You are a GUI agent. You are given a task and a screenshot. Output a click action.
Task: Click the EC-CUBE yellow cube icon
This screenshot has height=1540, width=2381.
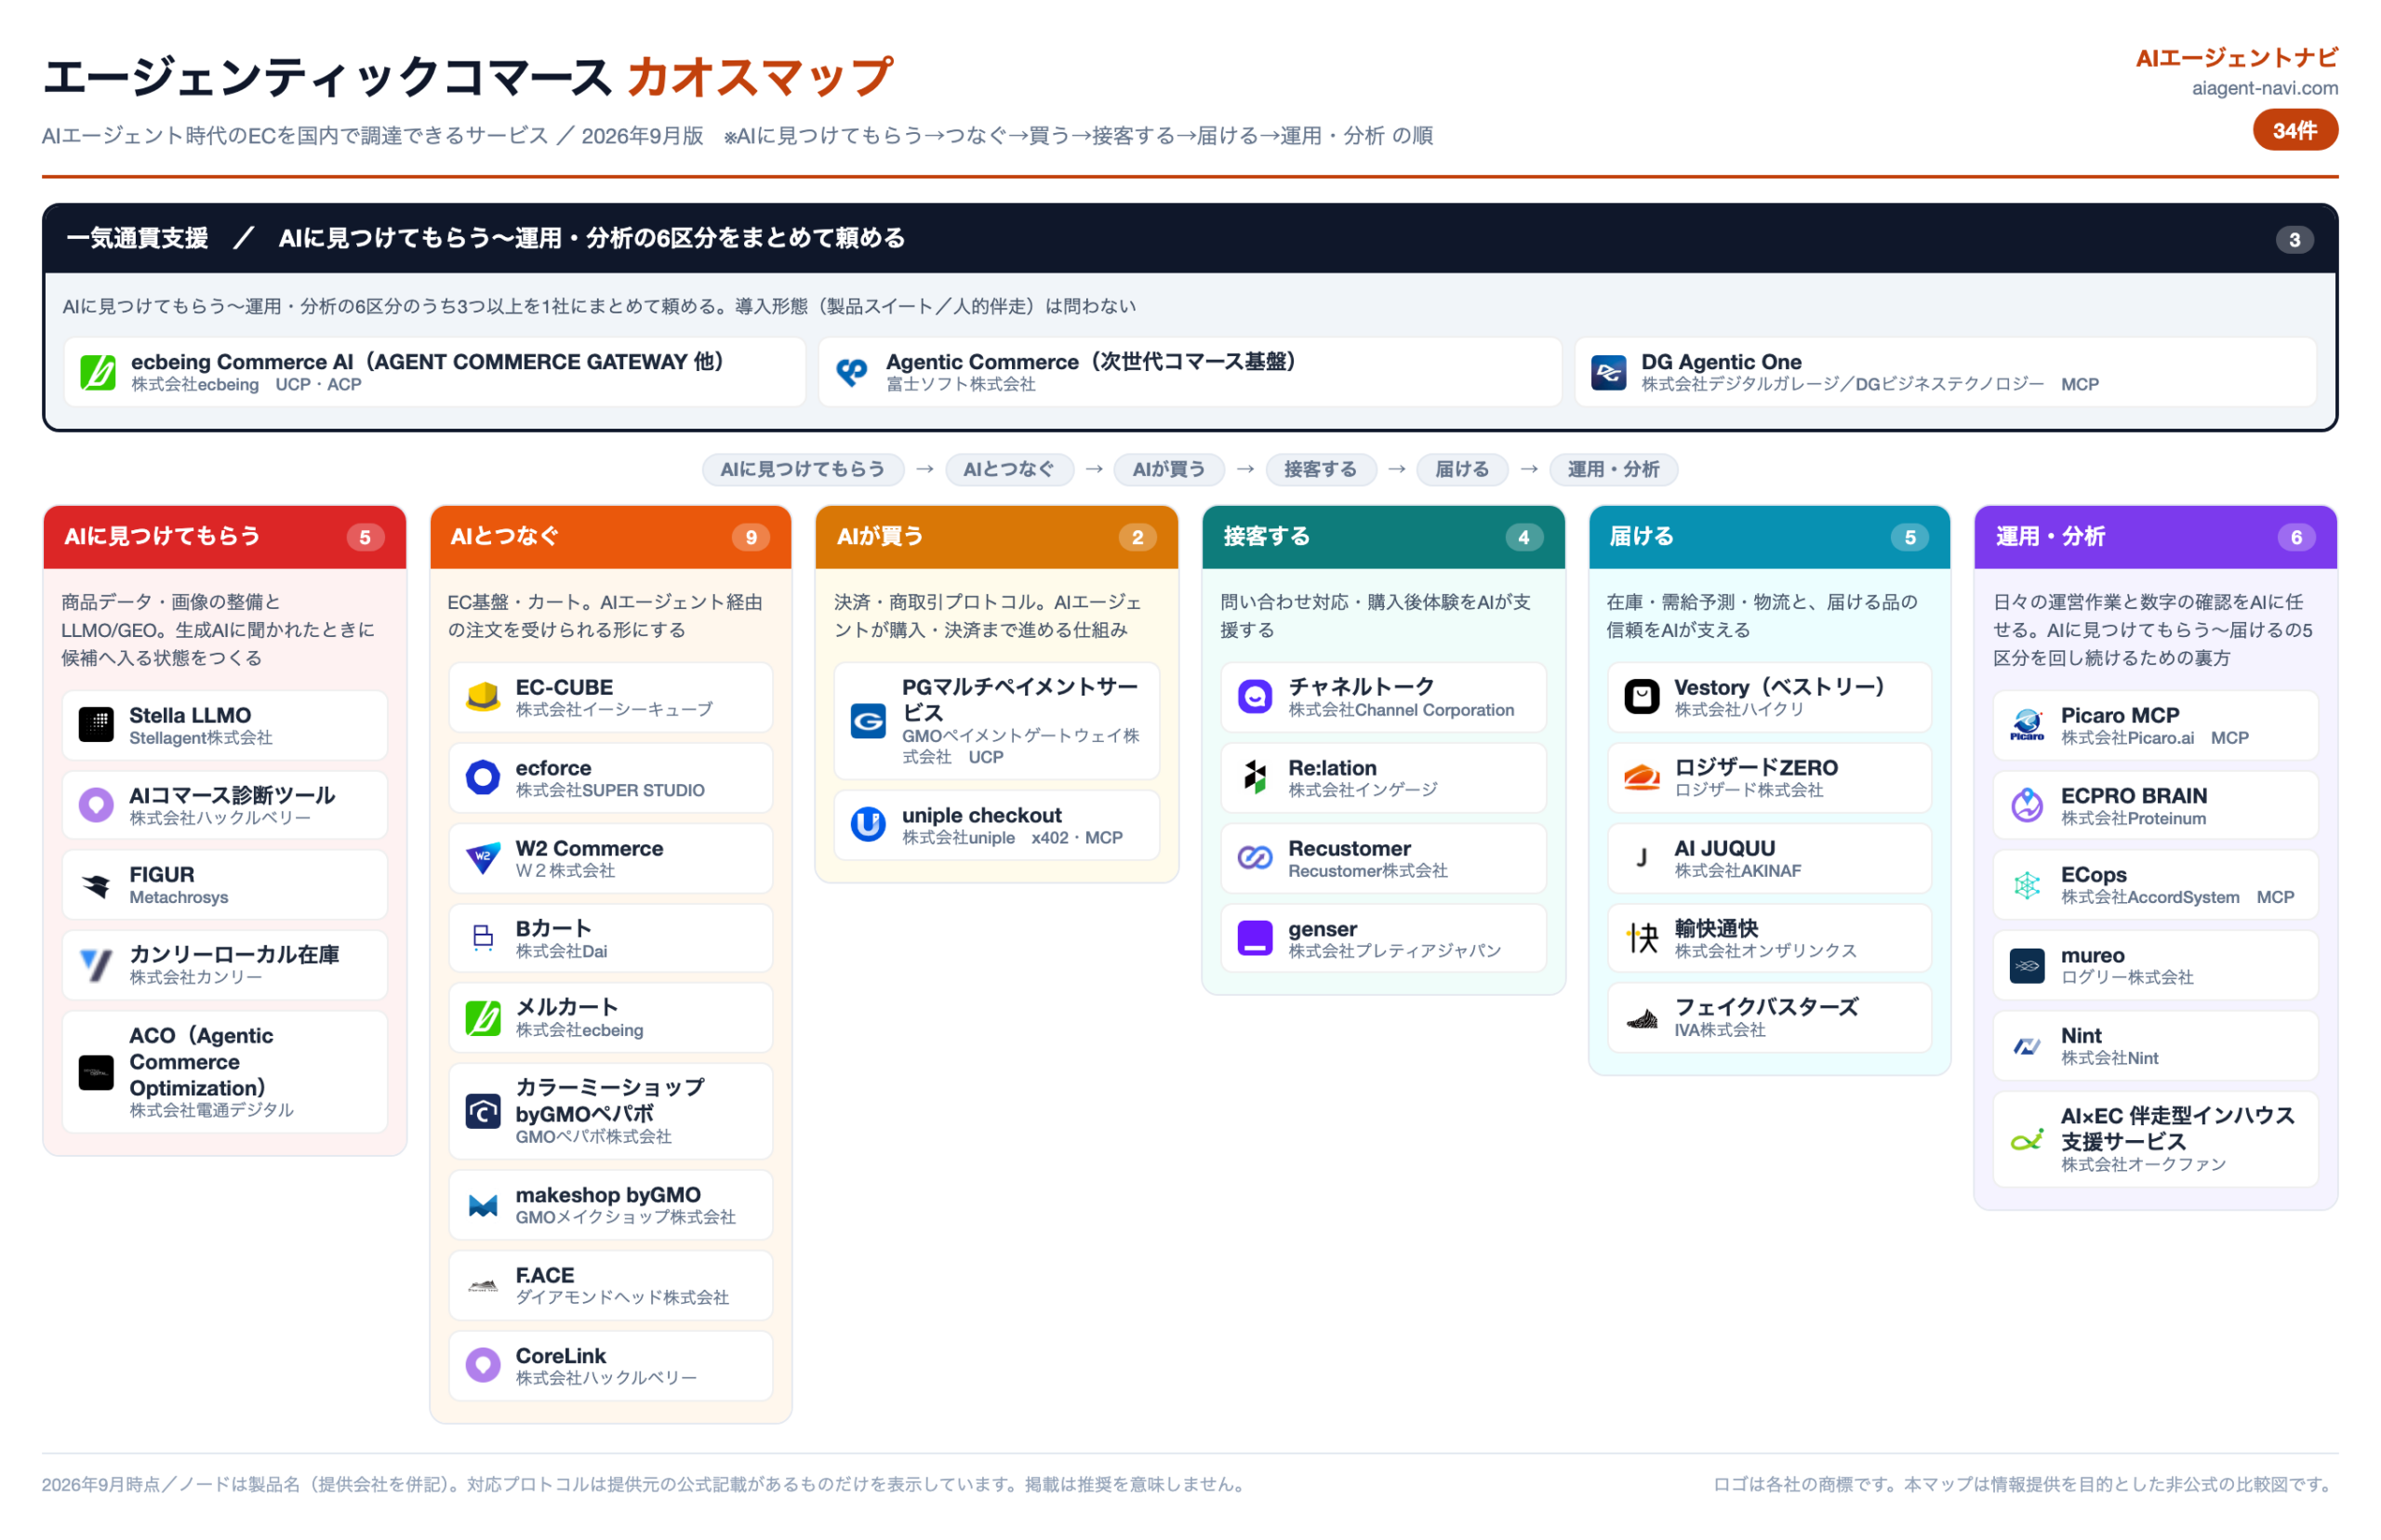click(x=483, y=697)
